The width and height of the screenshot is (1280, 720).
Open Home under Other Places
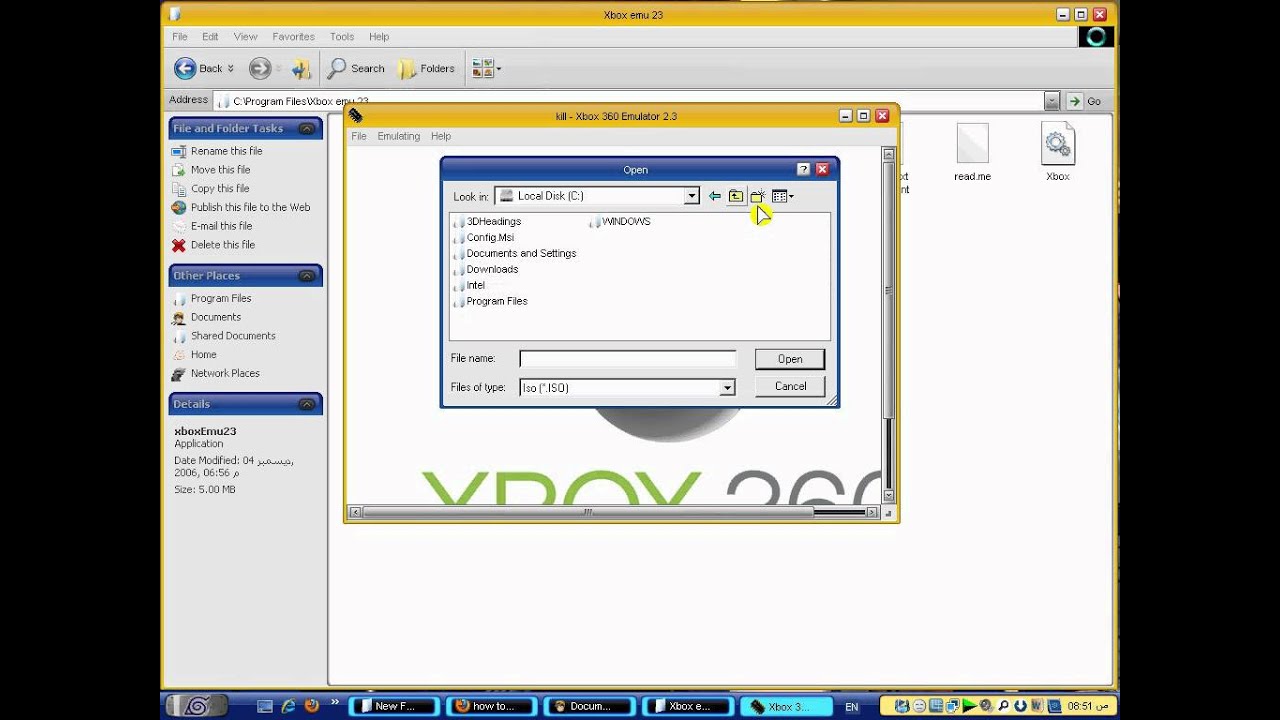coord(203,354)
